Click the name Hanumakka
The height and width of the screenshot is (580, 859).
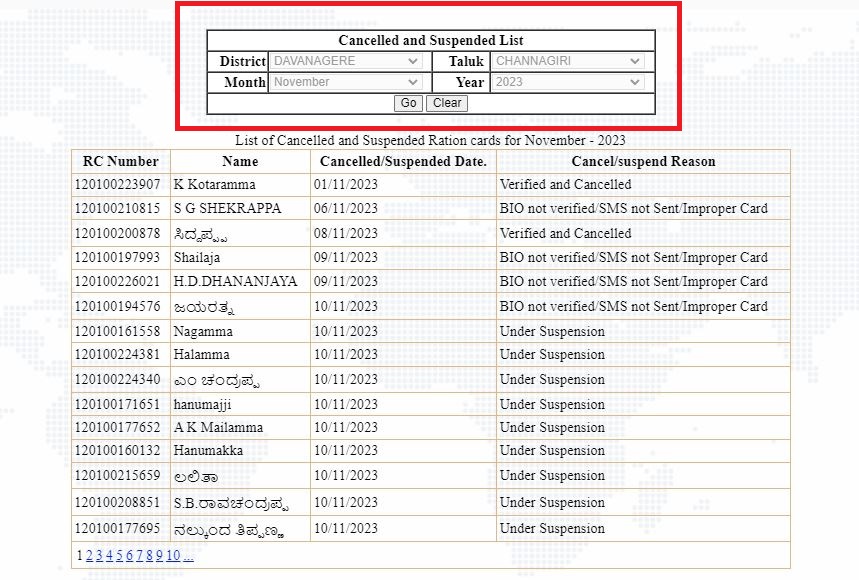208,450
